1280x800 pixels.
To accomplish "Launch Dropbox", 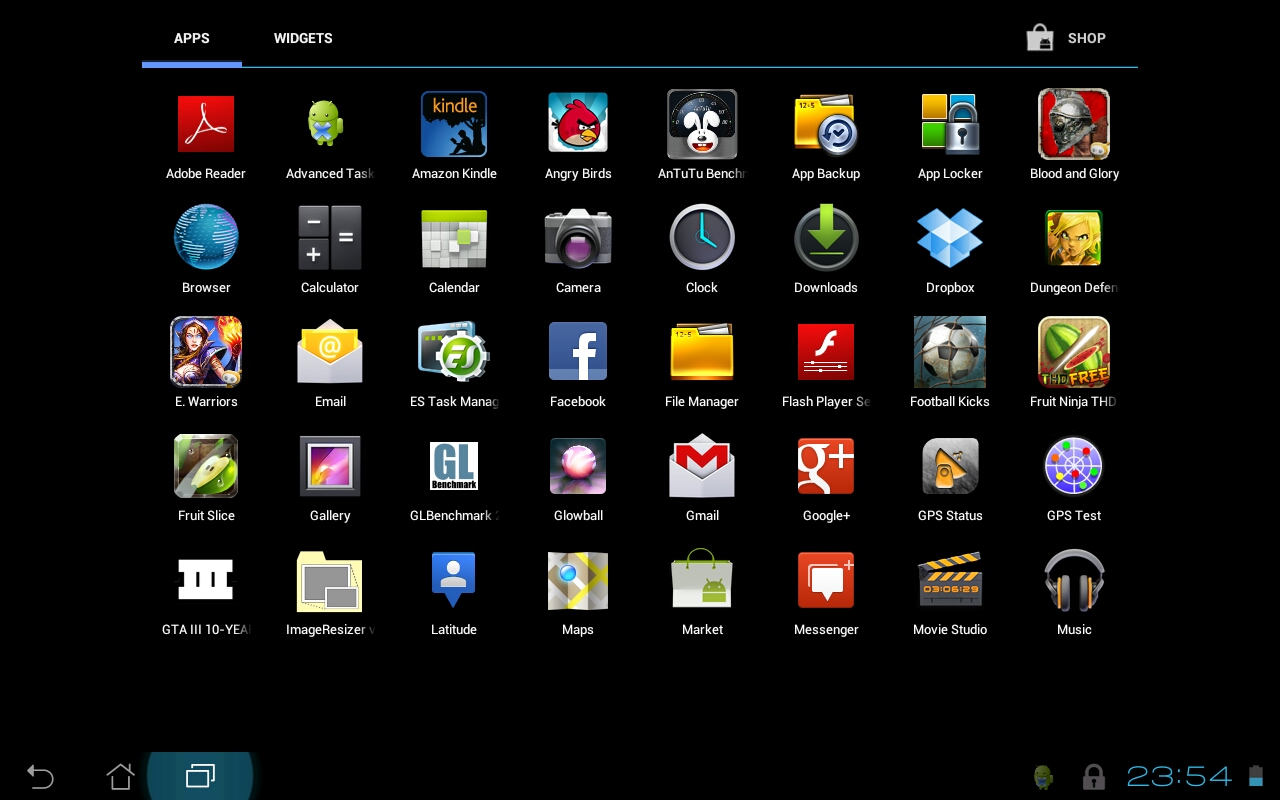I will tap(950, 238).
